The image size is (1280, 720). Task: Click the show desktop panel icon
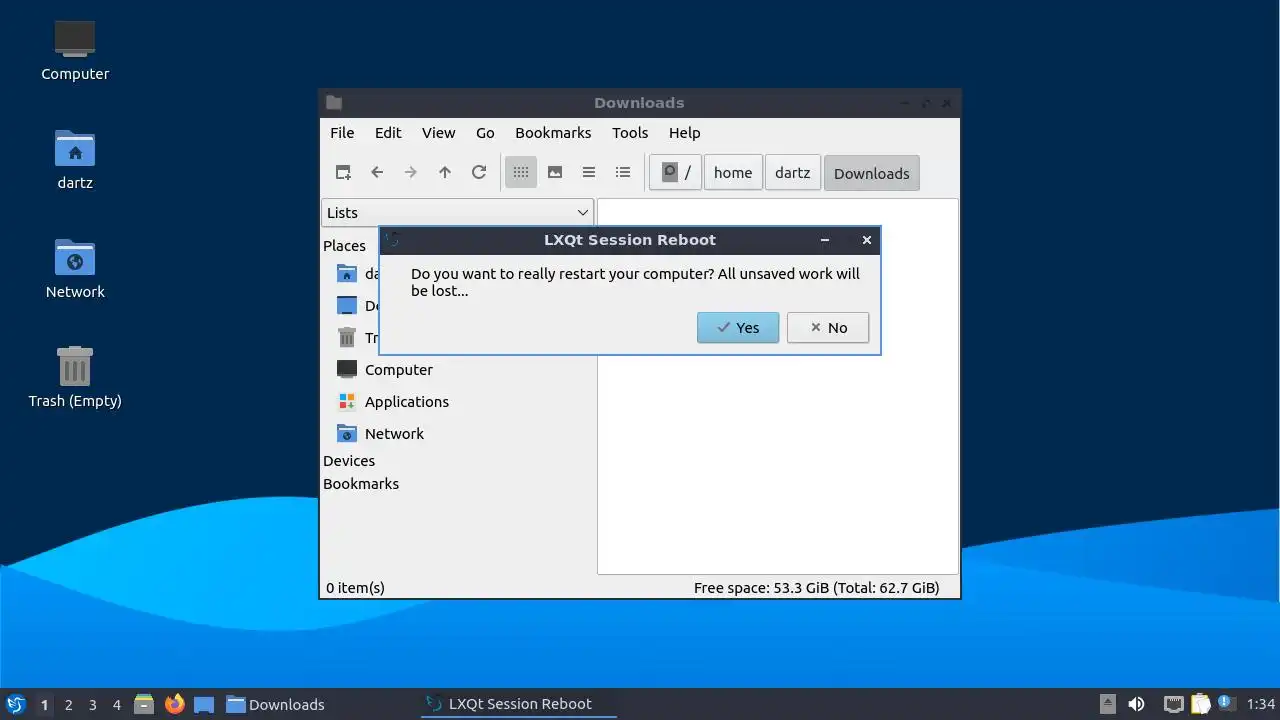pyautogui.click(x=204, y=704)
